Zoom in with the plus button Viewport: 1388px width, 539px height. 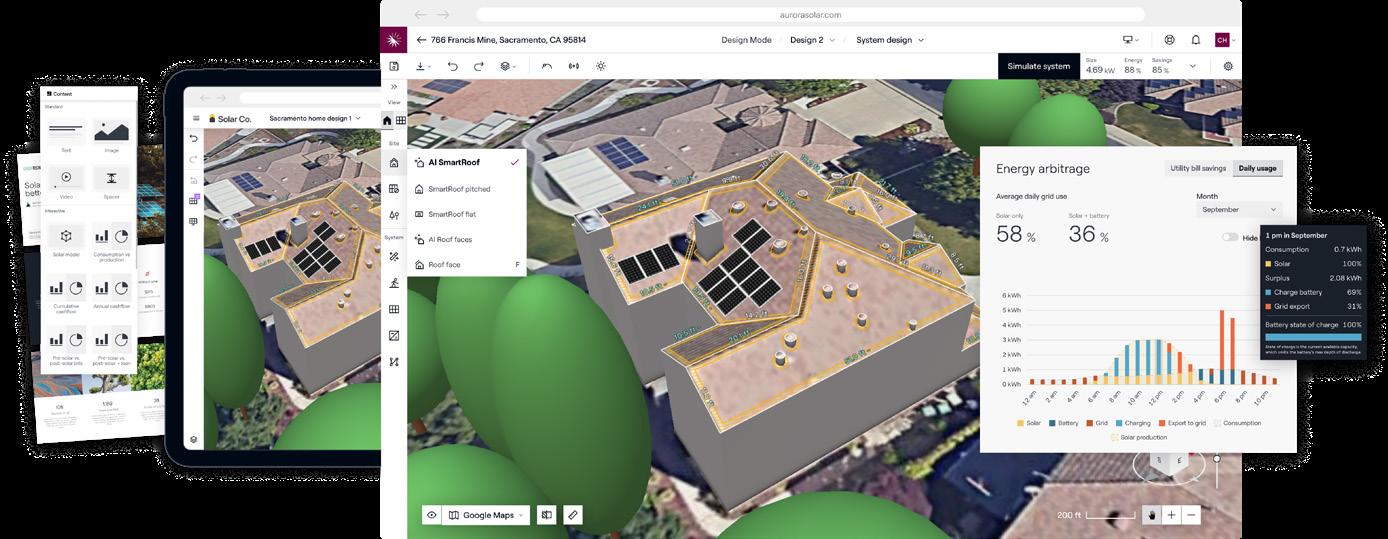(1171, 515)
